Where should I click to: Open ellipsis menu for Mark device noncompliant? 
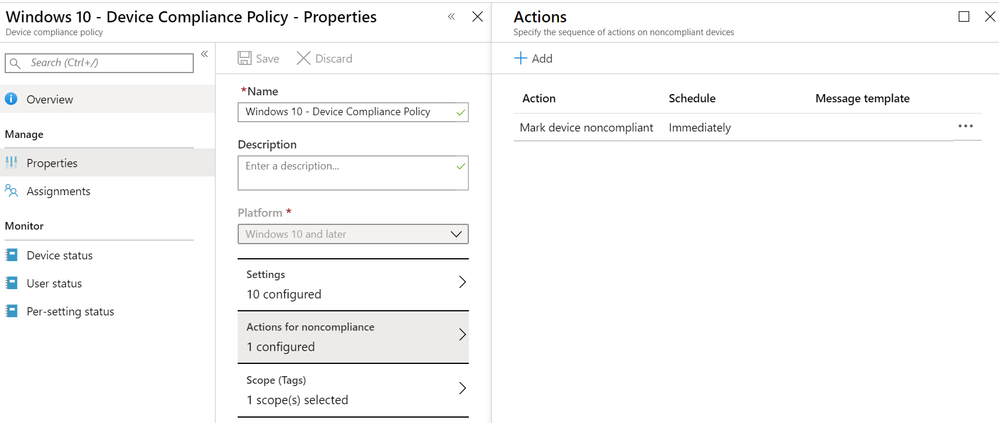(x=965, y=126)
